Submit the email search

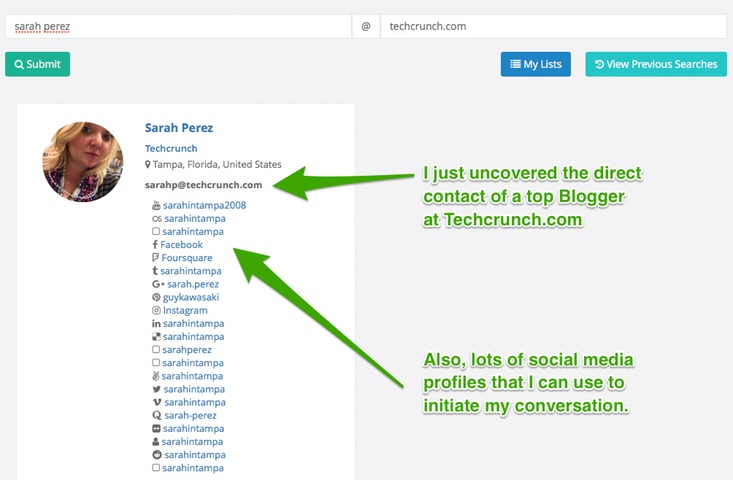(x=37, y=64)
